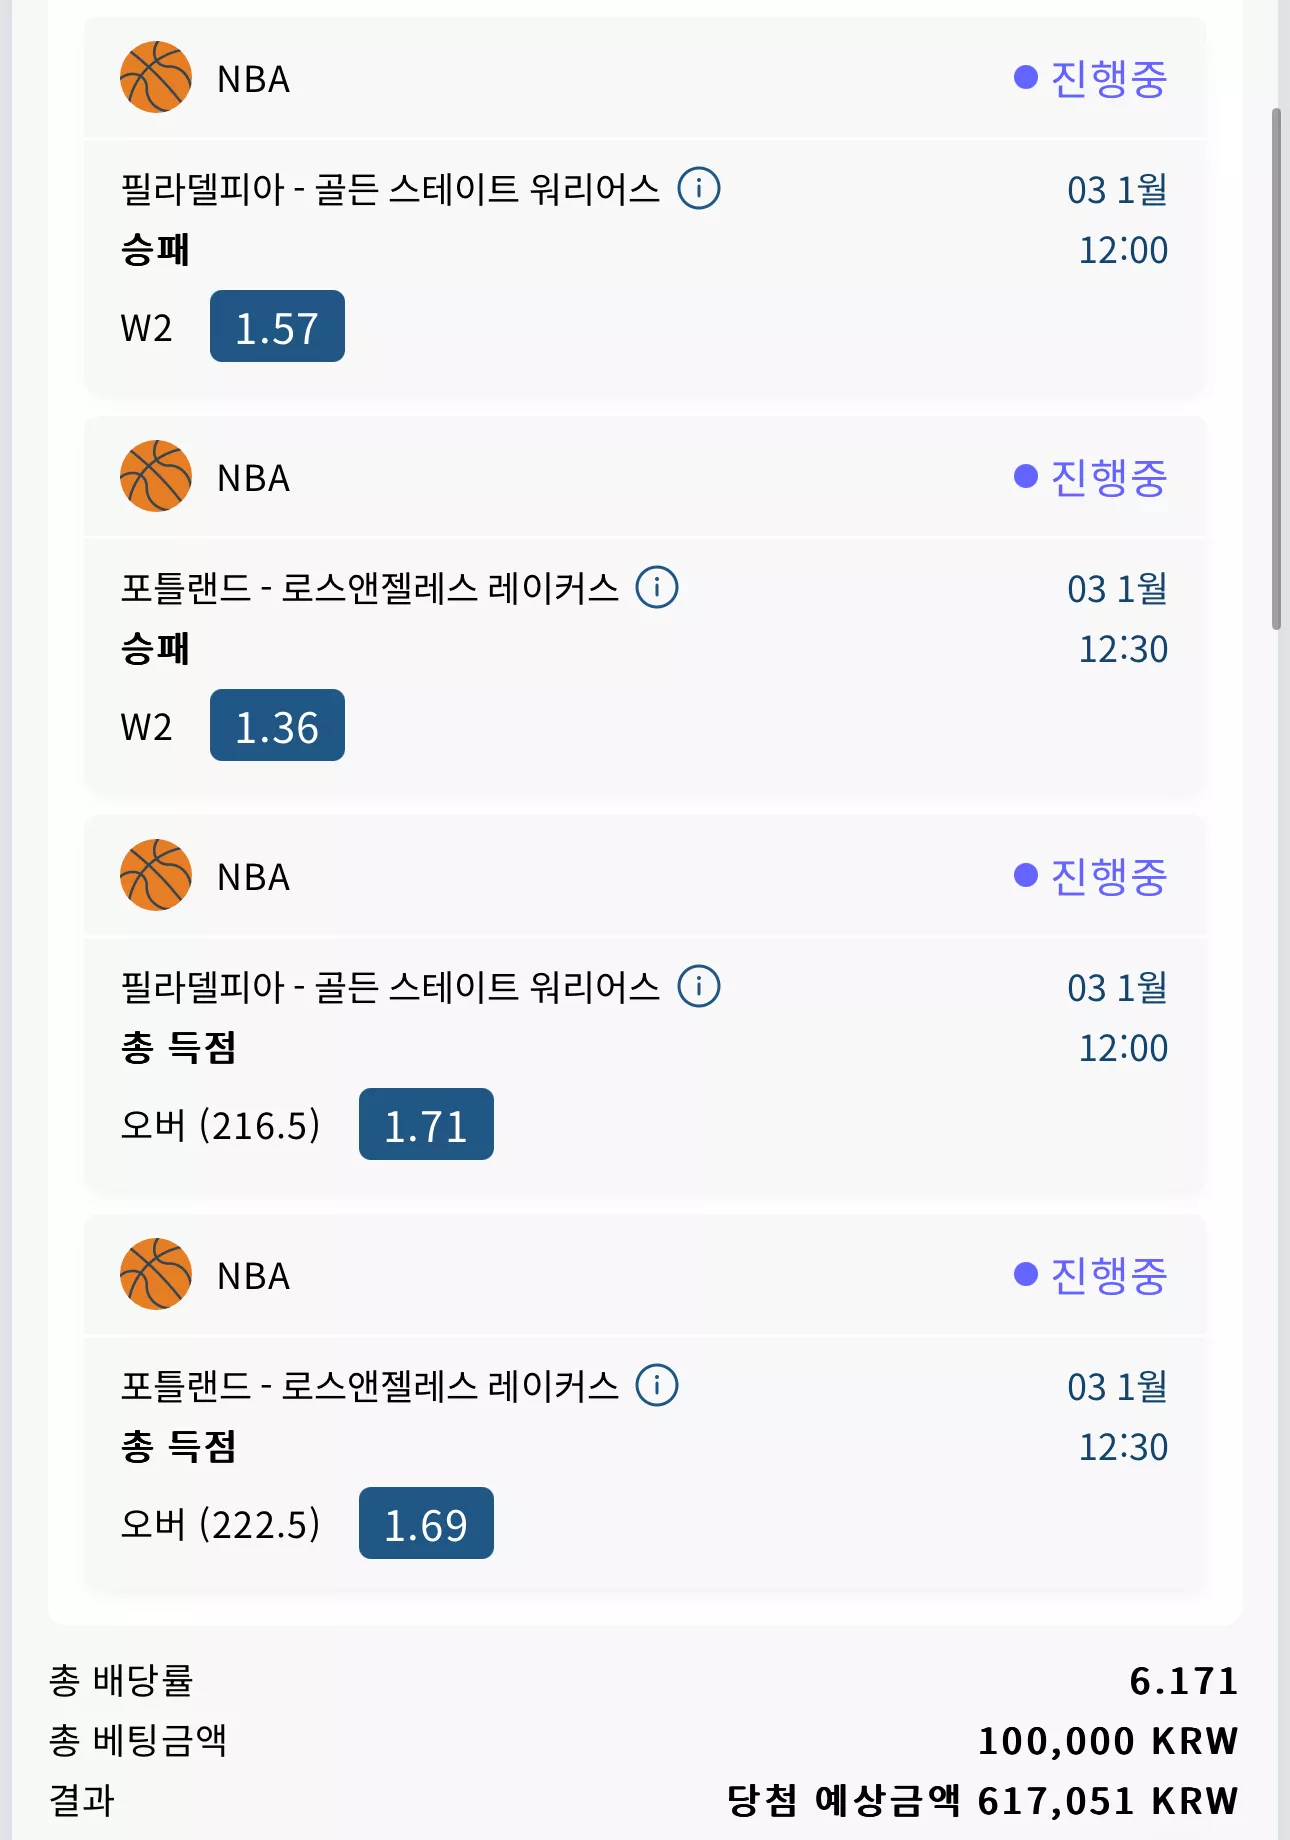1290x1840 pixels.
Task: Select the 1.57 odds button
Action: [277, 327]
